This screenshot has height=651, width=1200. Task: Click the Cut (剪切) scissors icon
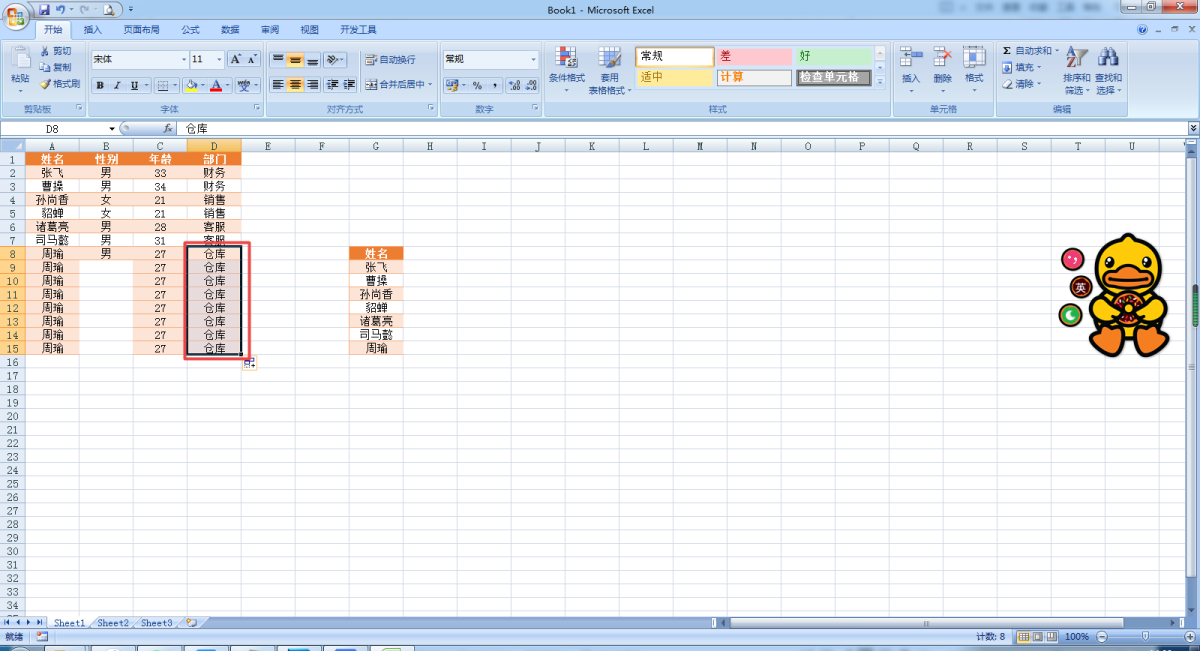(x=45, y=51)
